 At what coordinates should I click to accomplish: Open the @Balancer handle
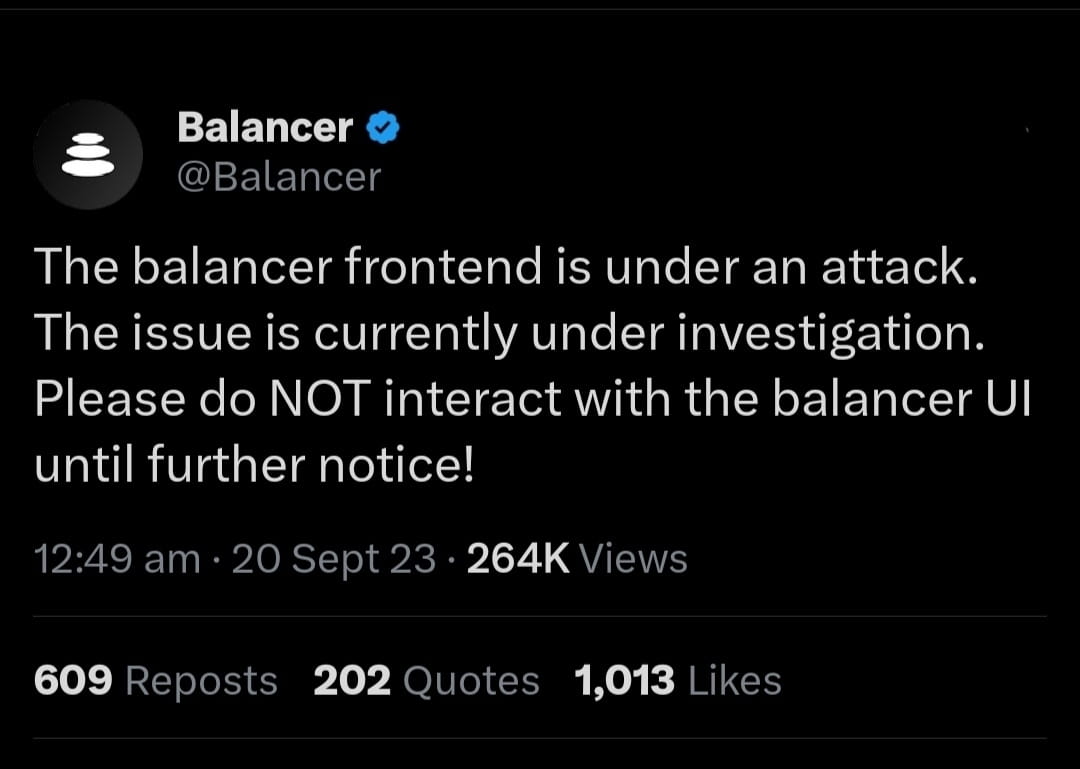pos(279,177)
